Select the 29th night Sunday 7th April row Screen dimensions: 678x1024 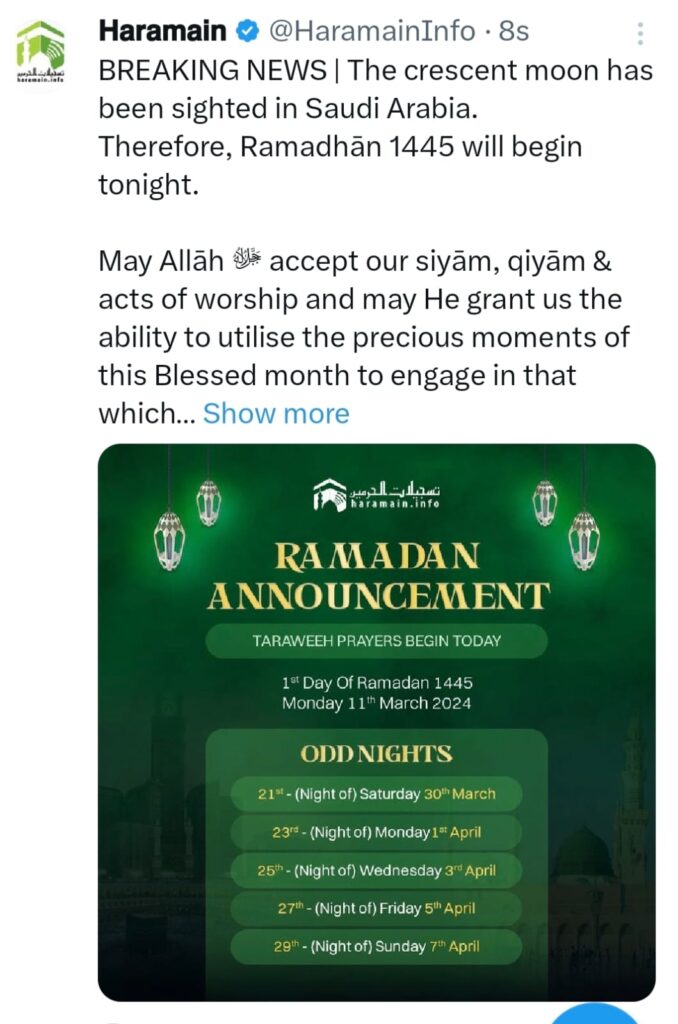coord(376,946)
